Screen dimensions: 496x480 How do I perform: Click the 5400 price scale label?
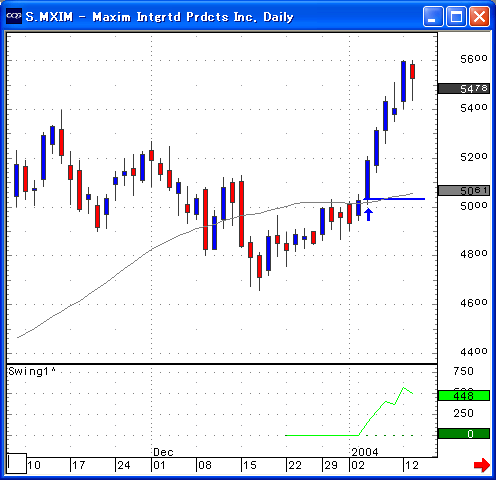(473, 108)
